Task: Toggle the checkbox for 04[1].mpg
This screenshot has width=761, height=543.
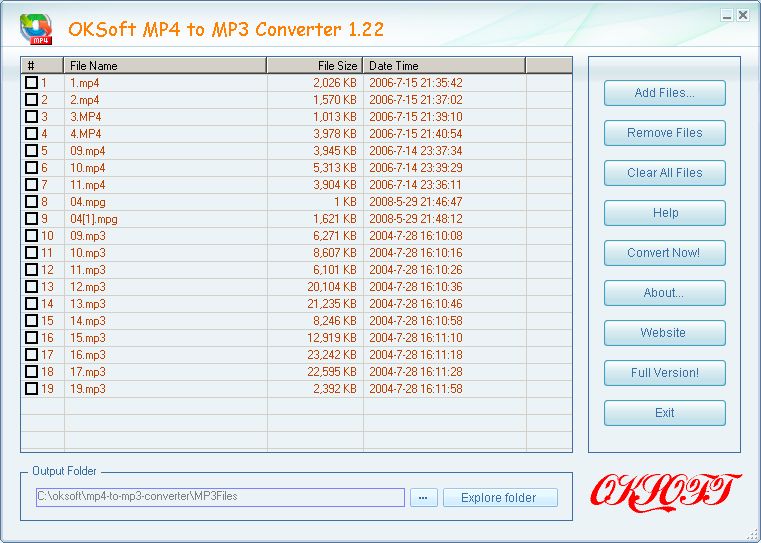Action: (32, 218)
